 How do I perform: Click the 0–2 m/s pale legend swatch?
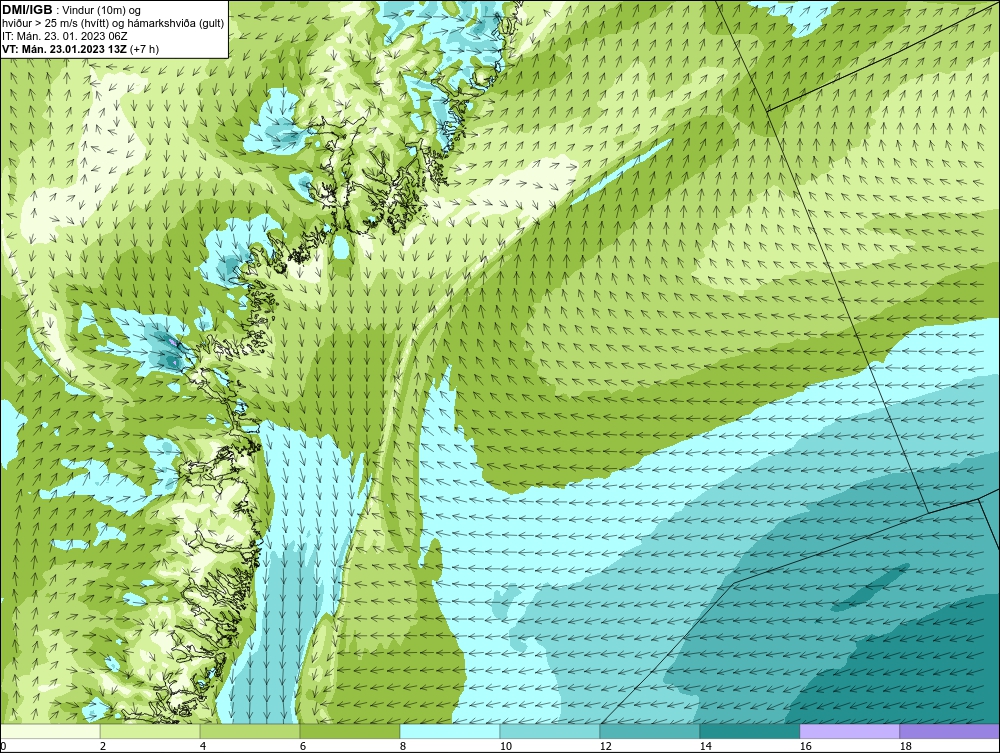pos(50,731)
